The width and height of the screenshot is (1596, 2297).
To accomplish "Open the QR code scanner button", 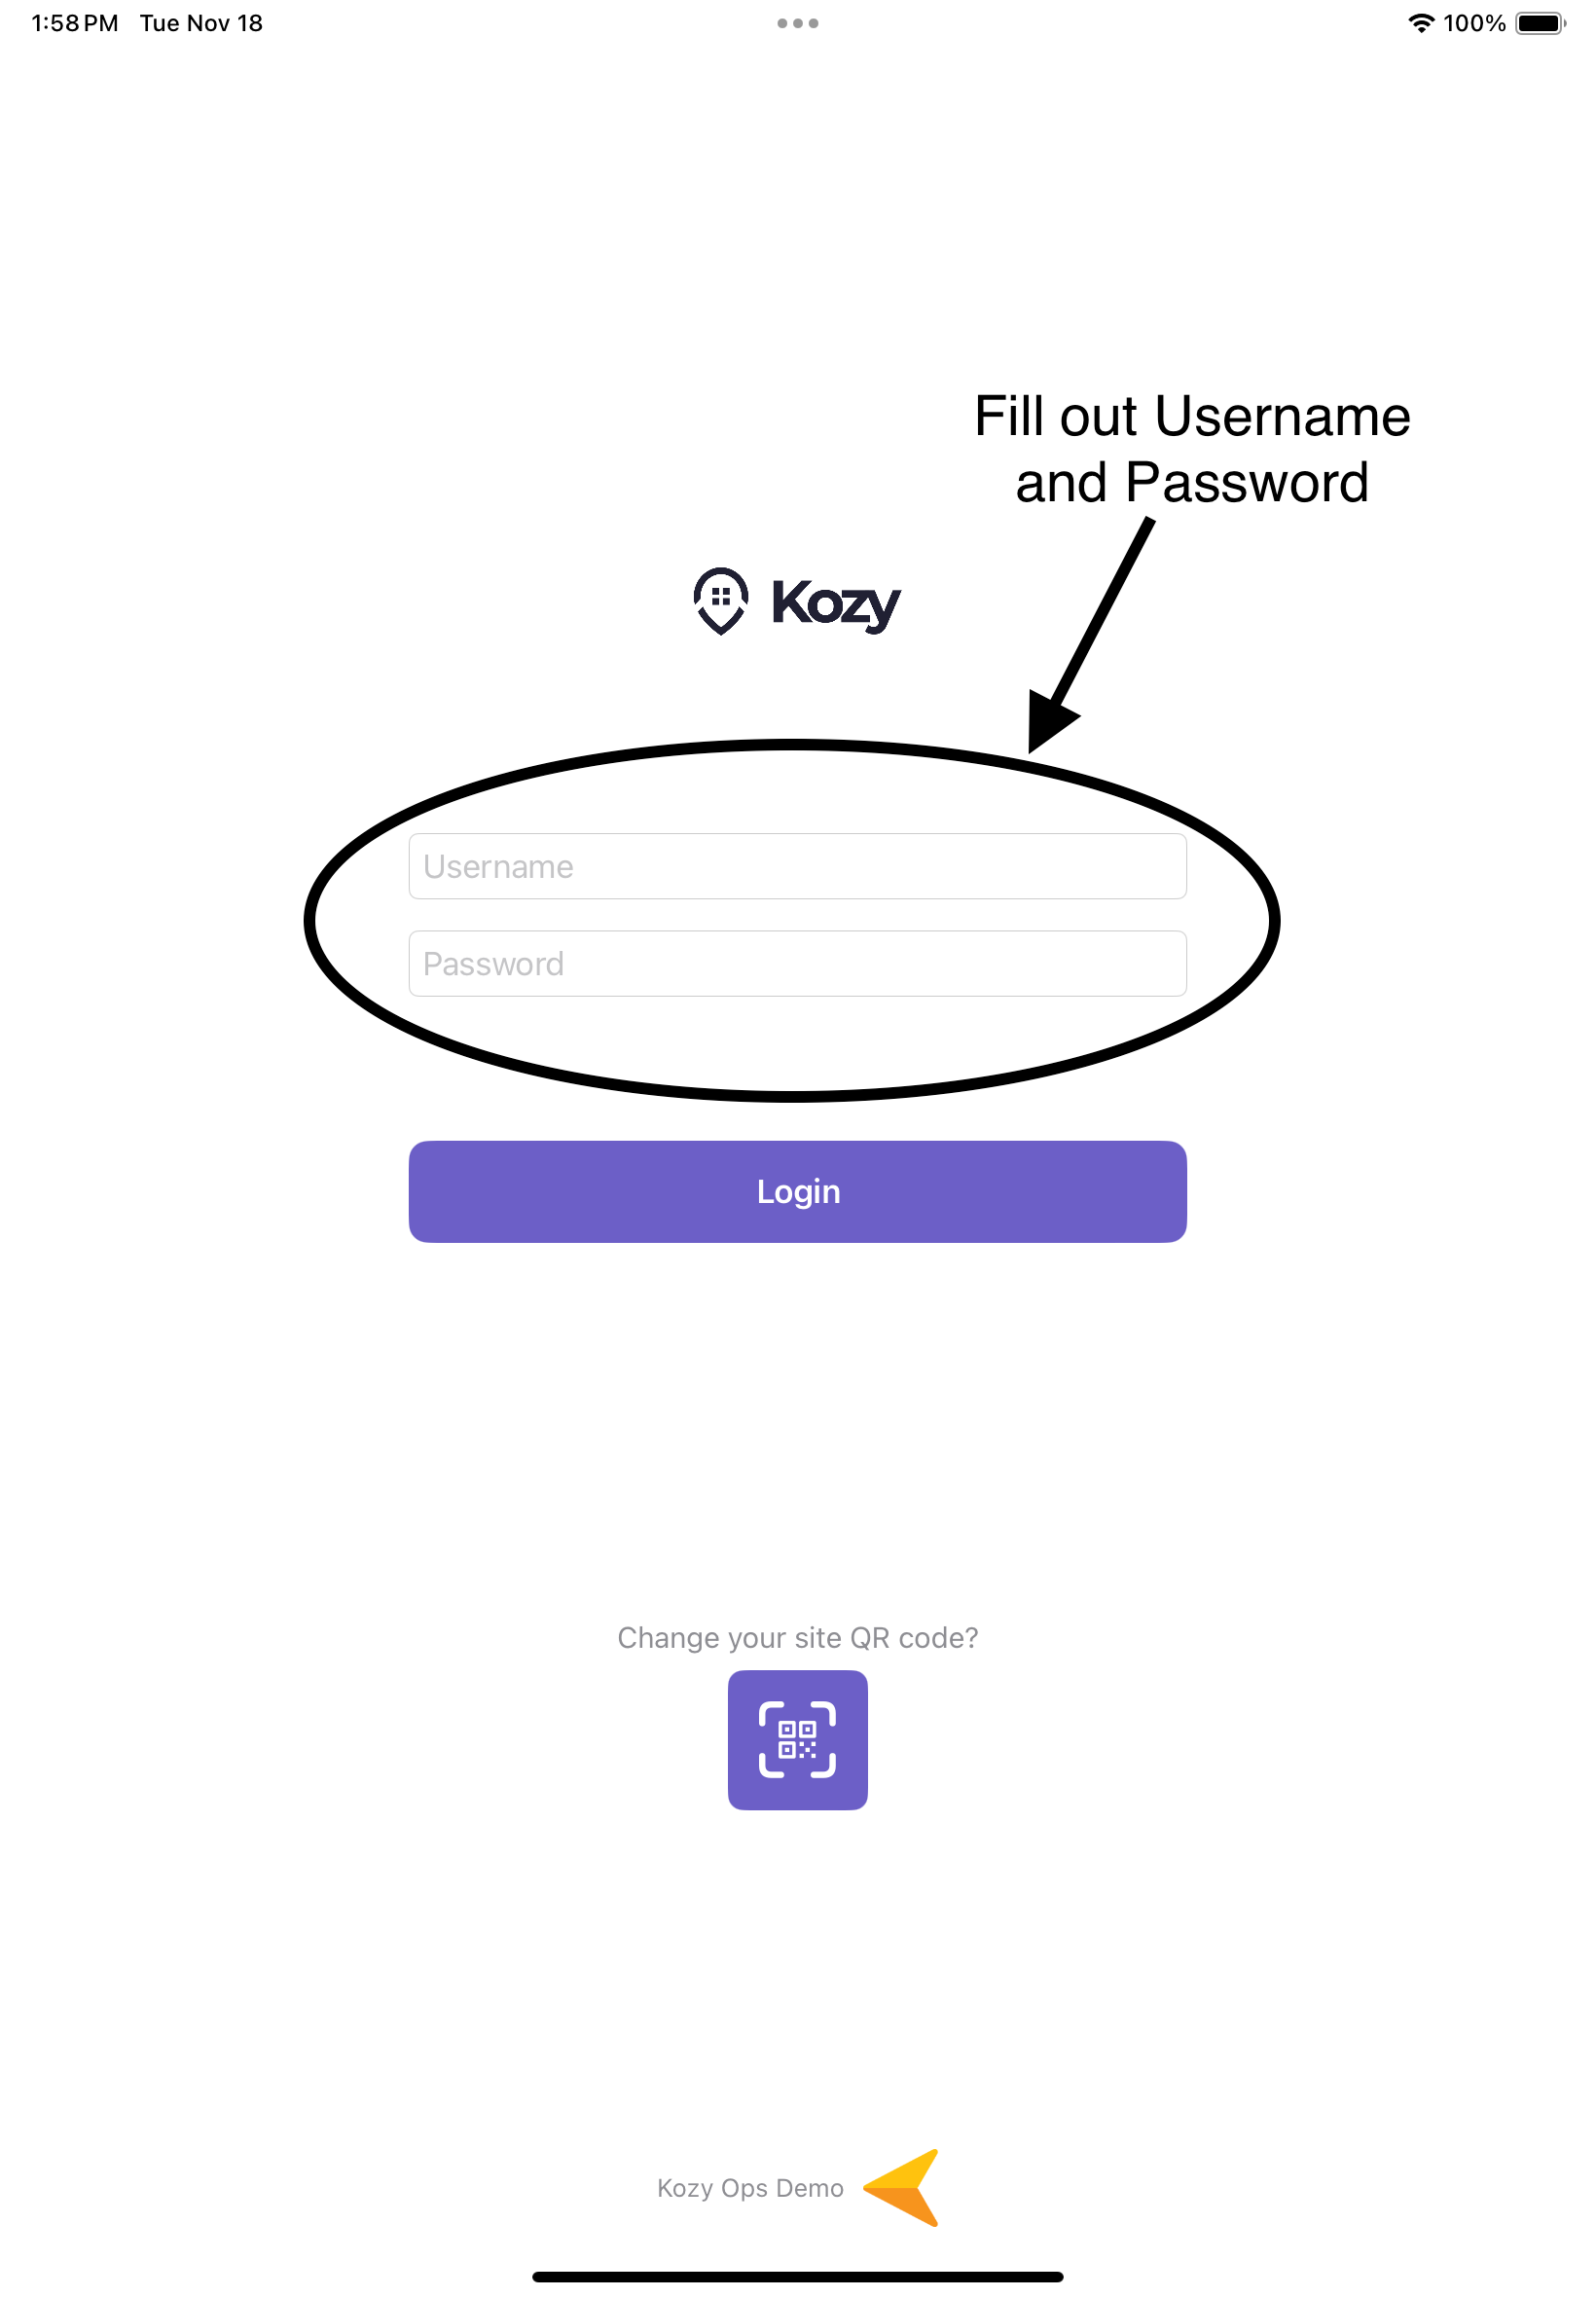I will (797, 1739).
